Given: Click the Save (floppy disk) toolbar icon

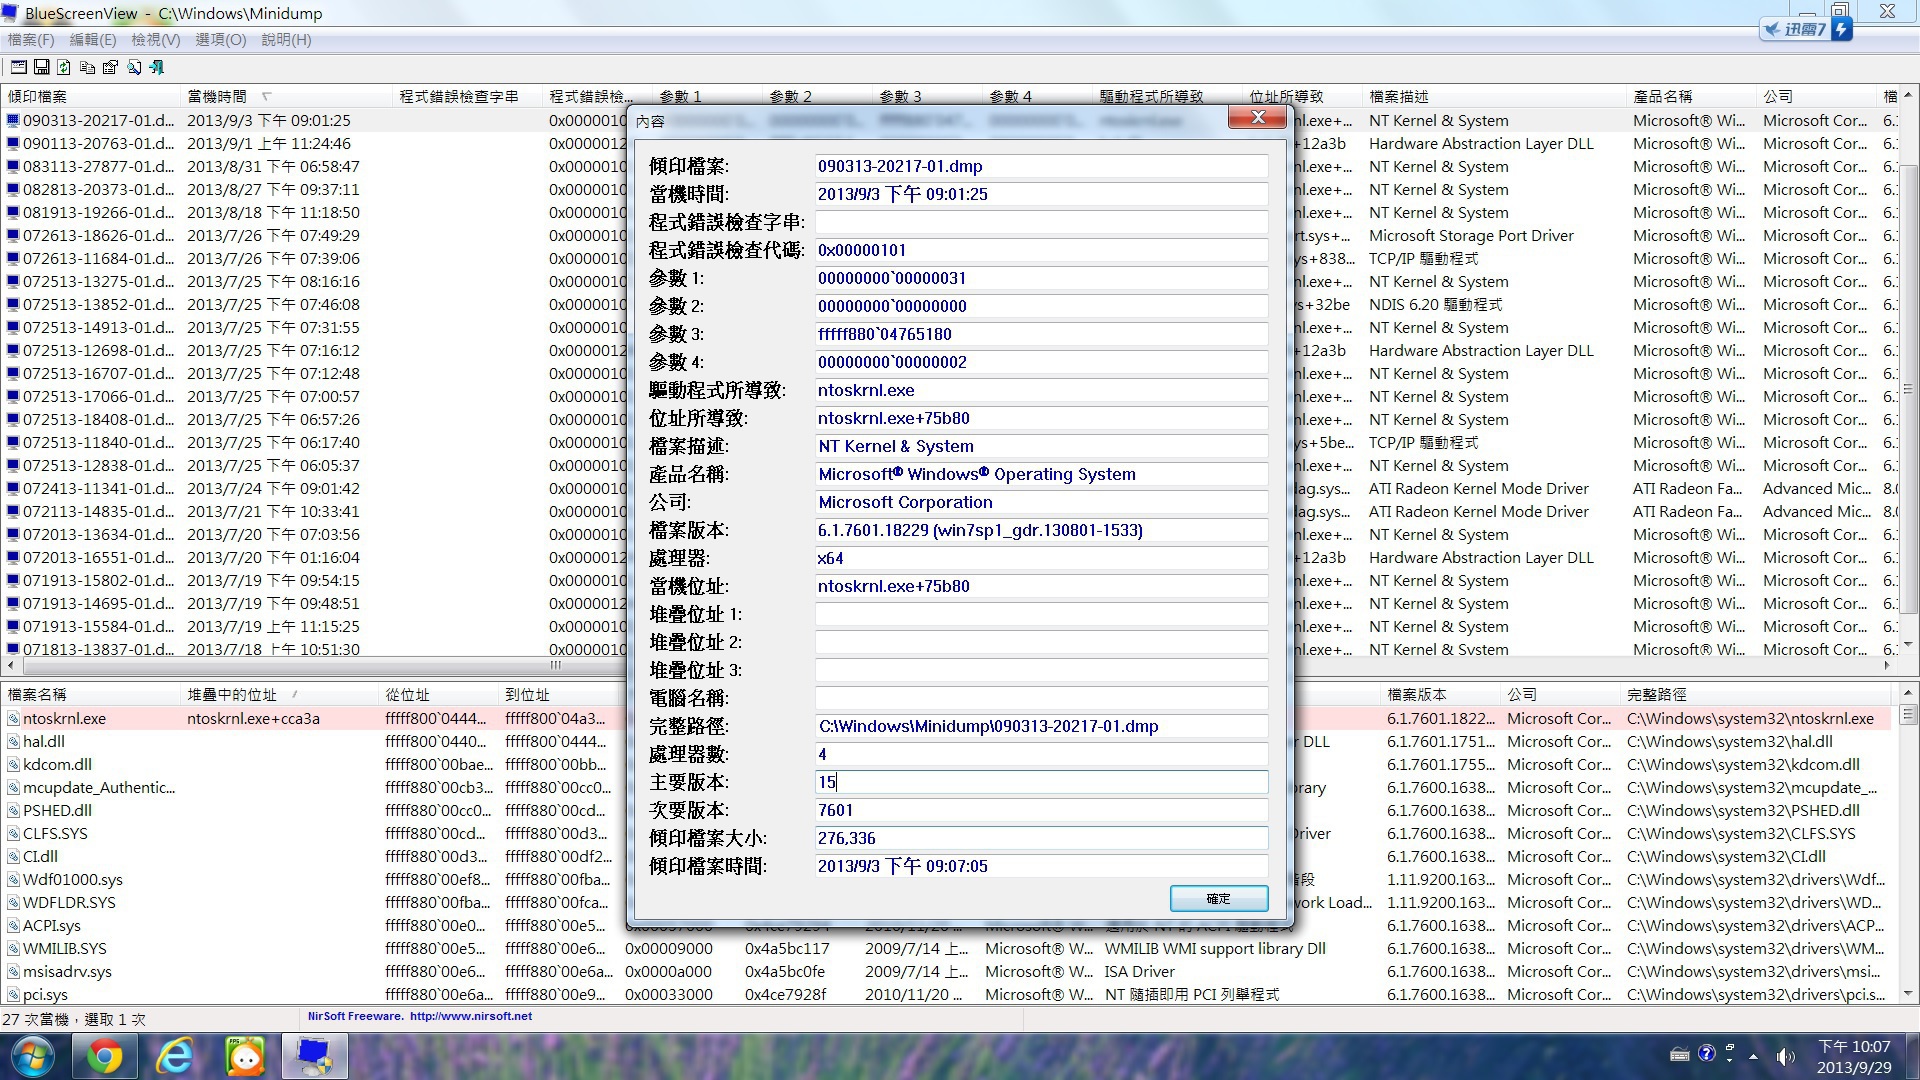Looking at the screenshot, I should click(x=42, y=67).
